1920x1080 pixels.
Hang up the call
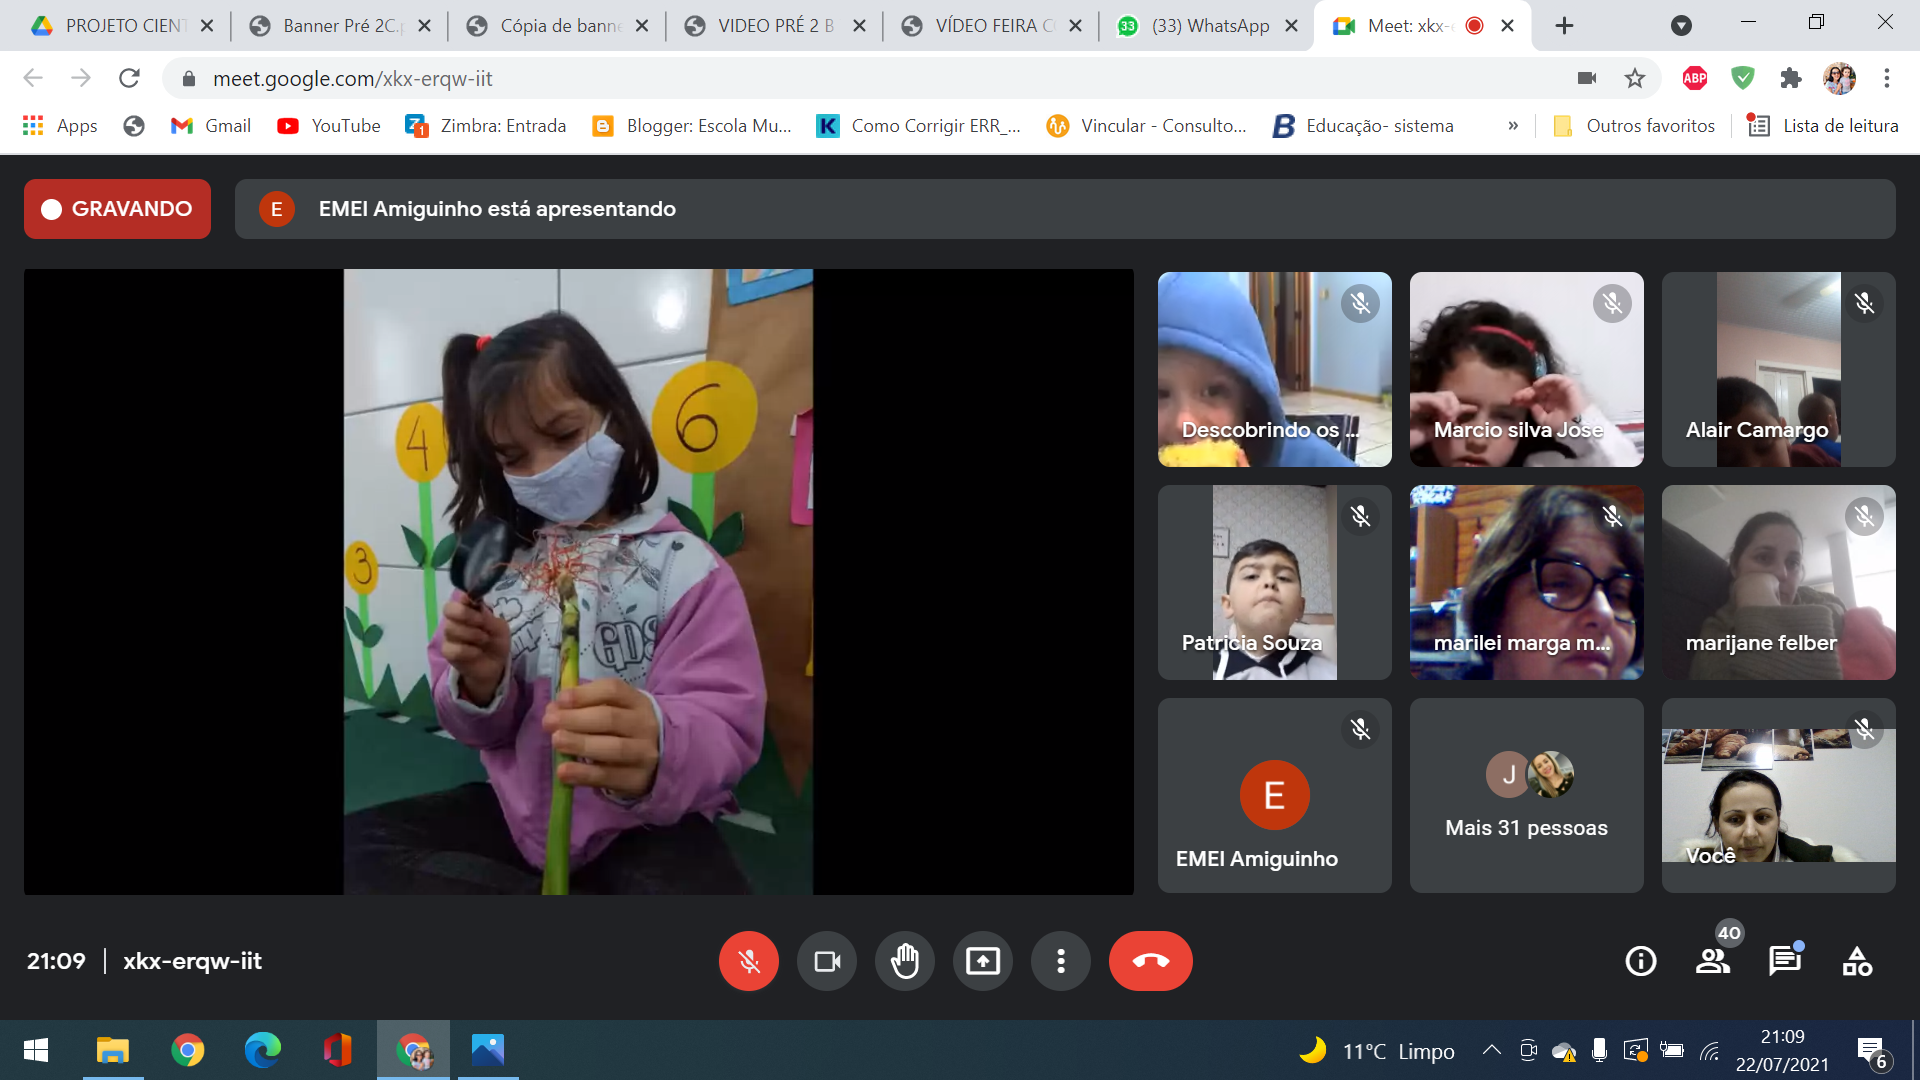1150,961
